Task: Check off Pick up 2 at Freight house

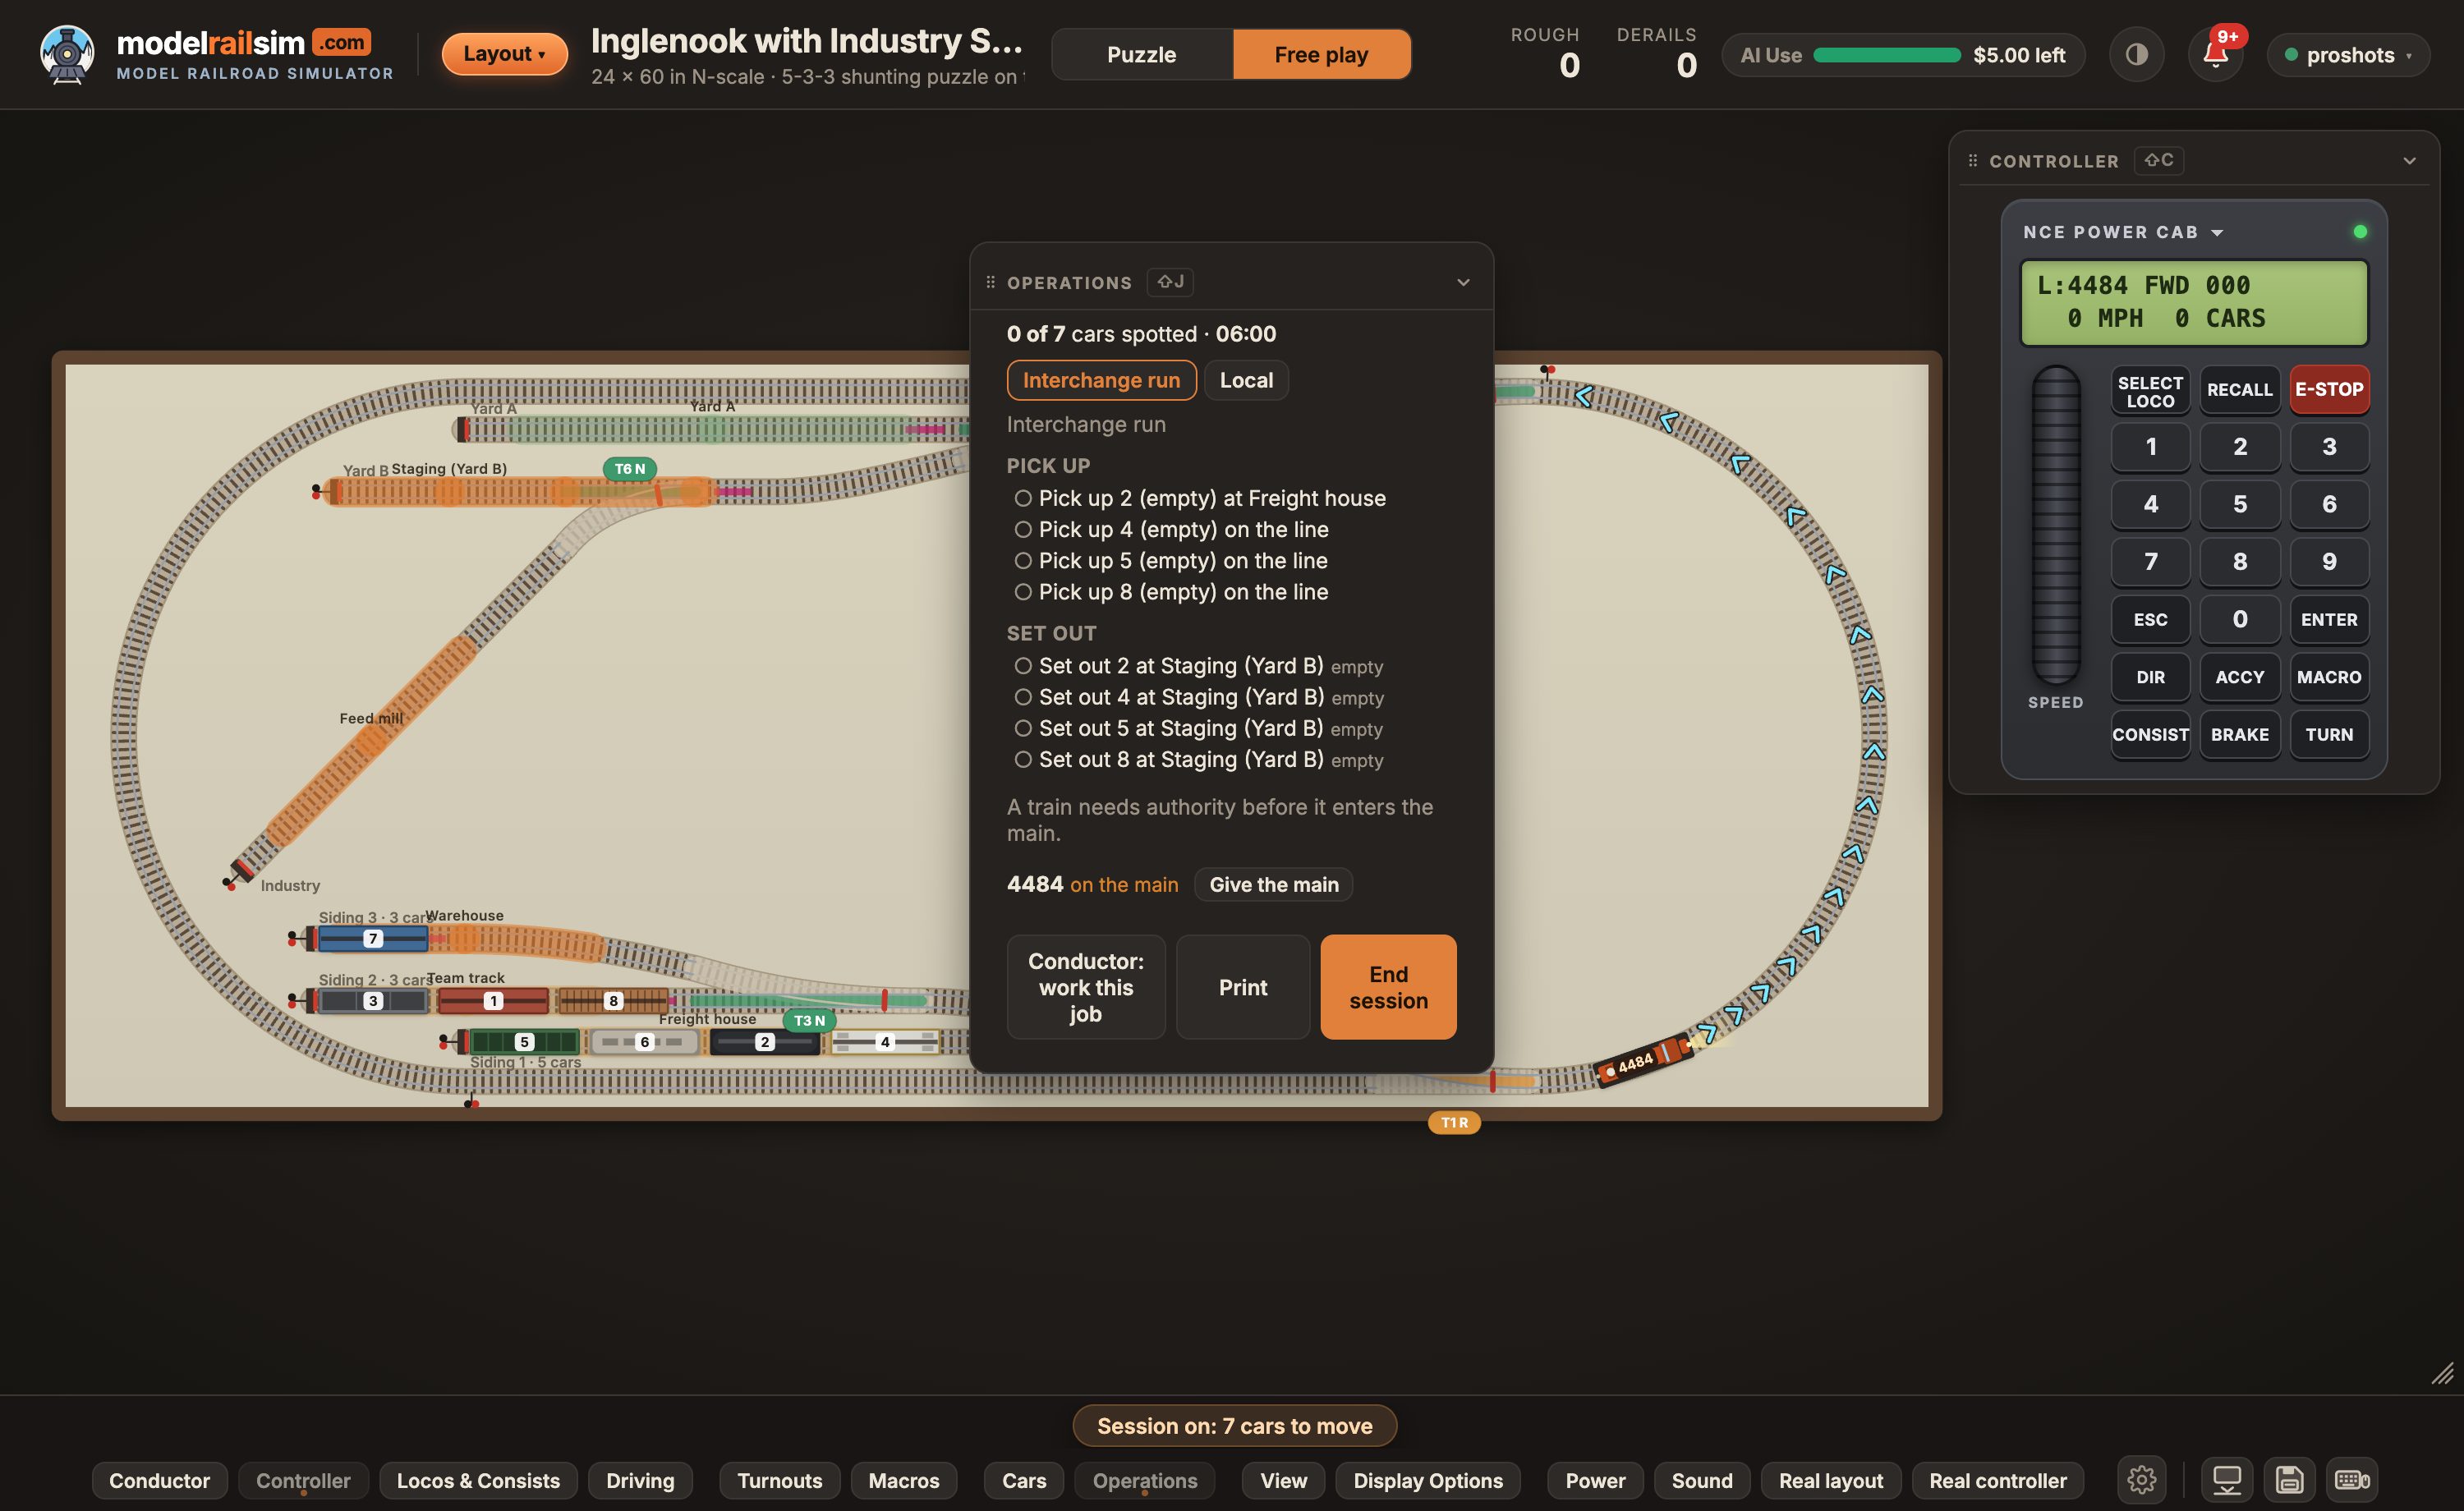Action: click(x=1023, y=498)
